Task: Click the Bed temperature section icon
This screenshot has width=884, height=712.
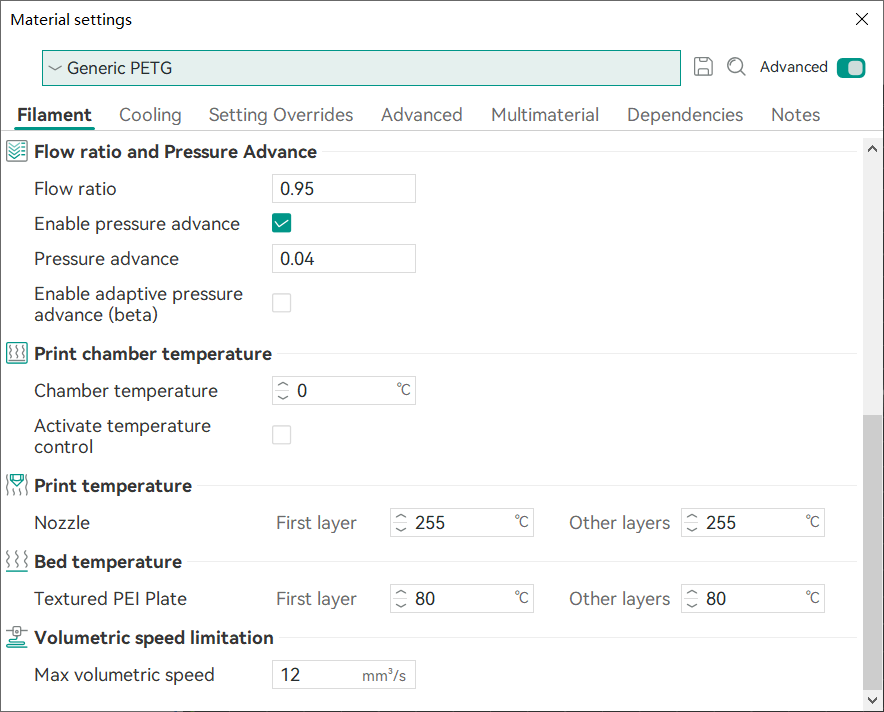Action: (17, 561)
